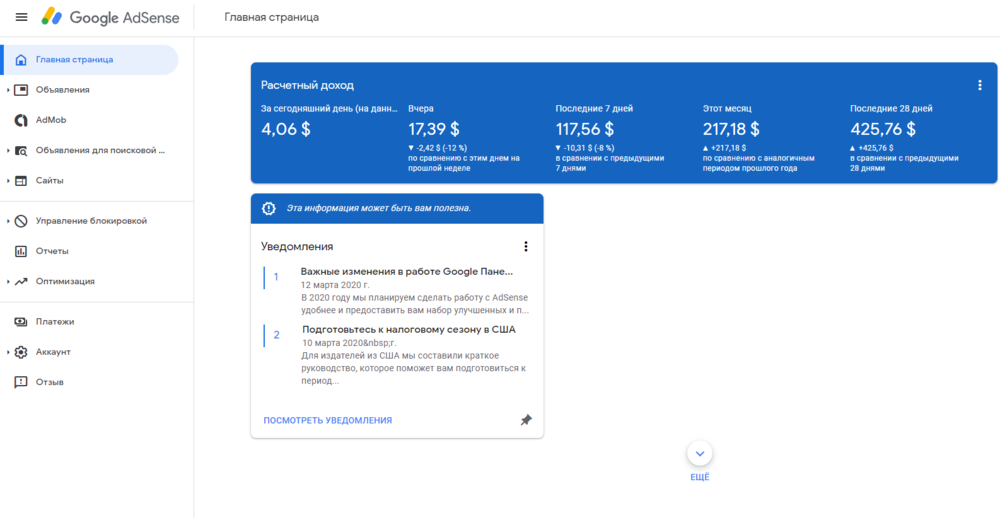Expand the Аккаунт submenu arrow
Viewport: 1000px width, 518px height.
click(8, 352)
